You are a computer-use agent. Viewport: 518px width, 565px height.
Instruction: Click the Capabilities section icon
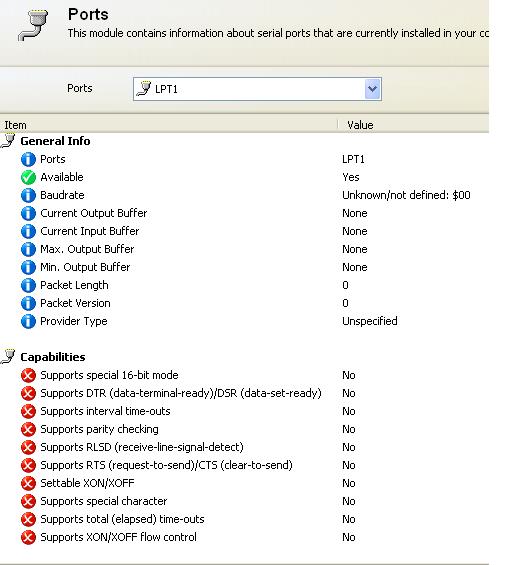pyautogui.click(x=8, y=356)
